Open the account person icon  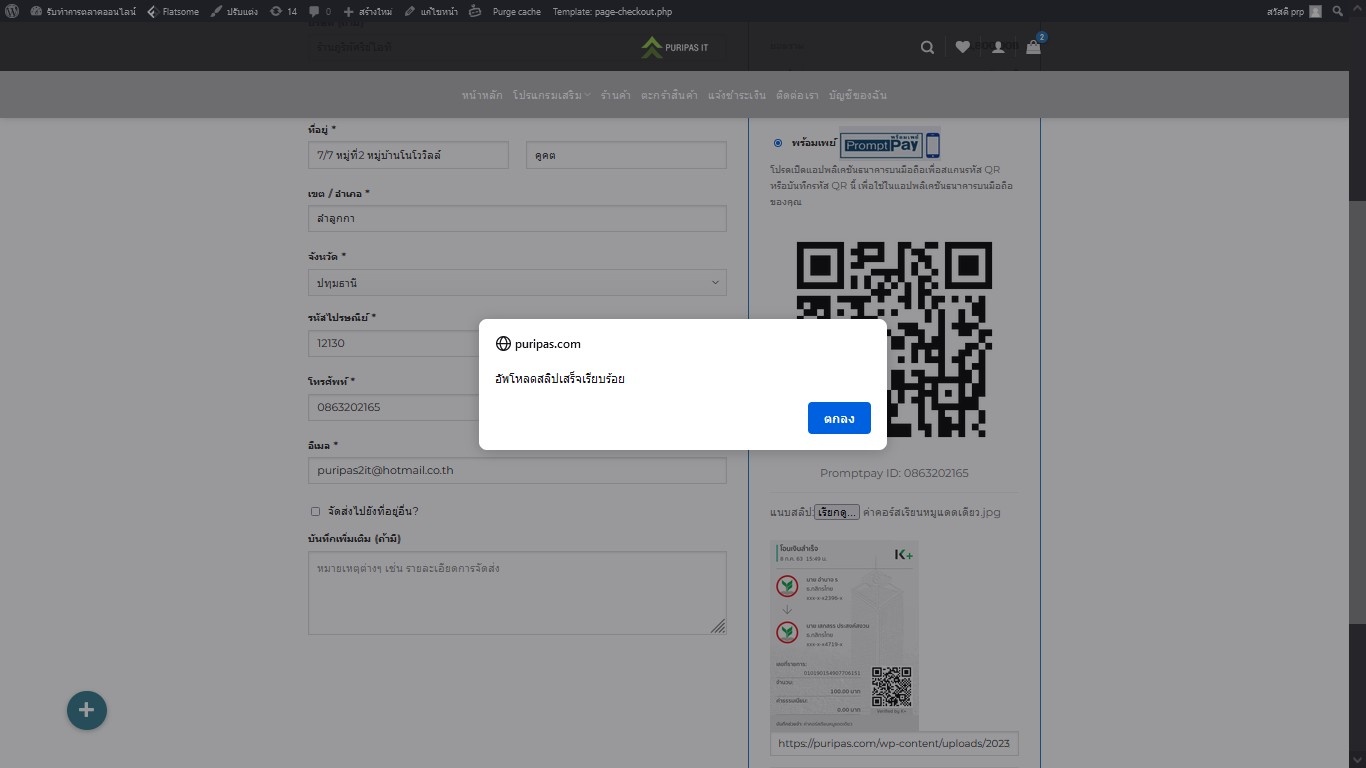point(997,46)
